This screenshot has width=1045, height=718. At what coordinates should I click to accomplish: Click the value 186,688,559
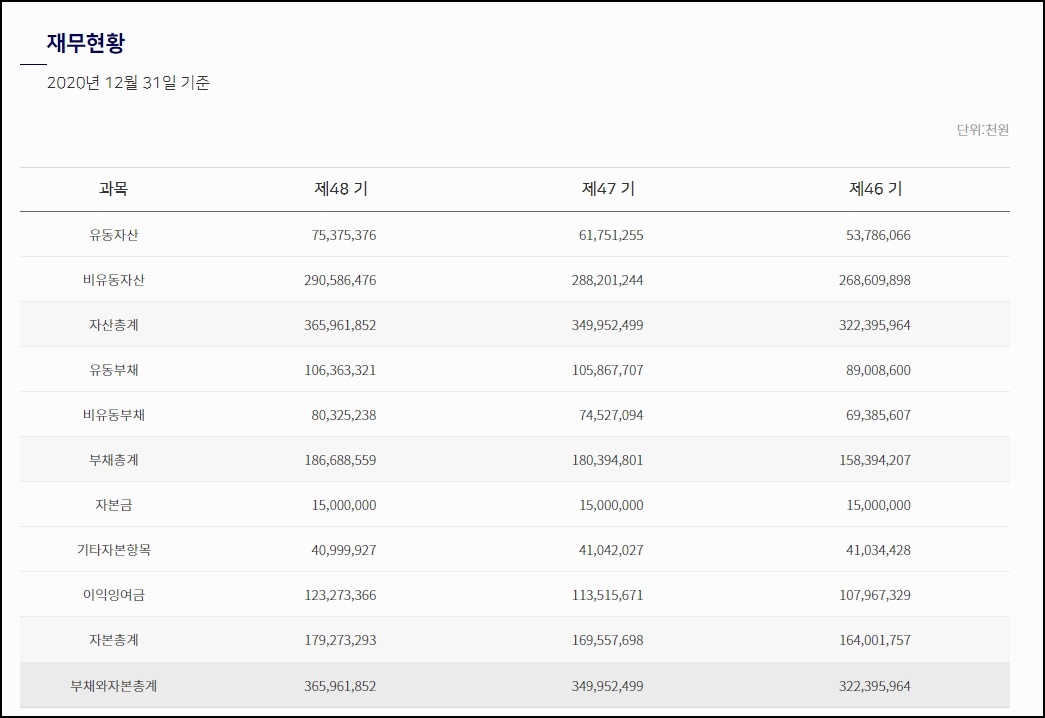341,460
